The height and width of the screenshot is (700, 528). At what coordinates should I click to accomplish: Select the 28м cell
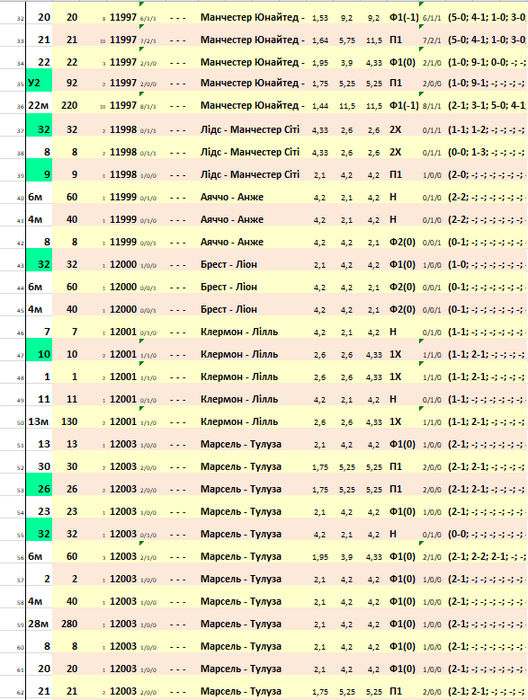coord(39,624)
